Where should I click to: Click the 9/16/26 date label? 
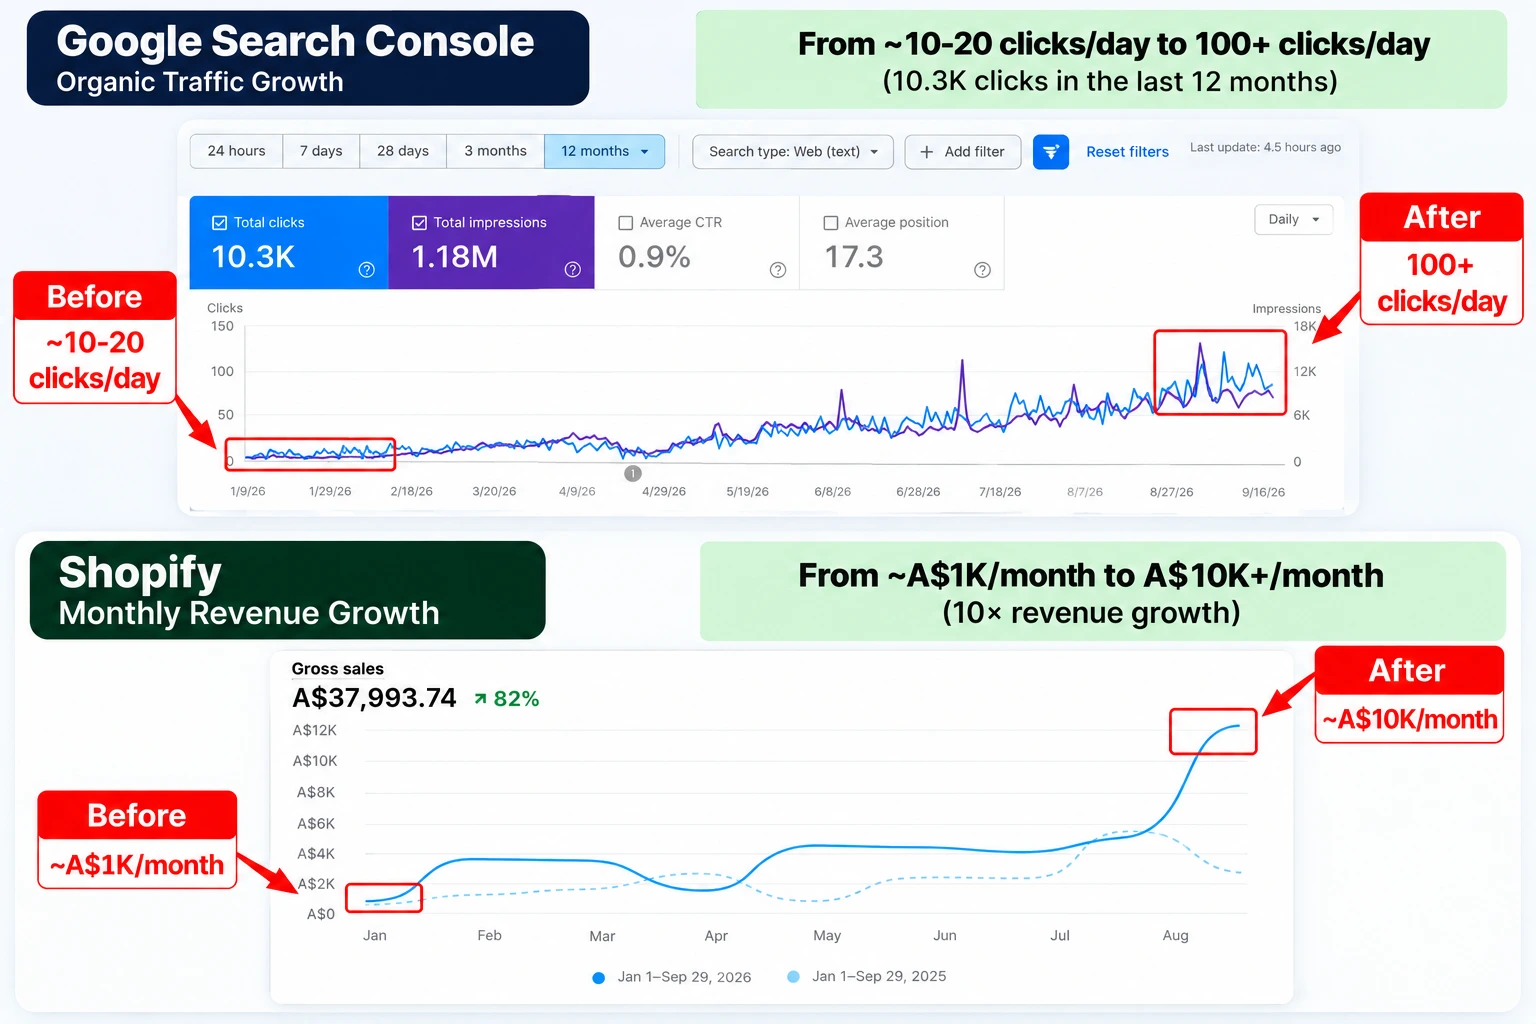[x=1263, y=492]
